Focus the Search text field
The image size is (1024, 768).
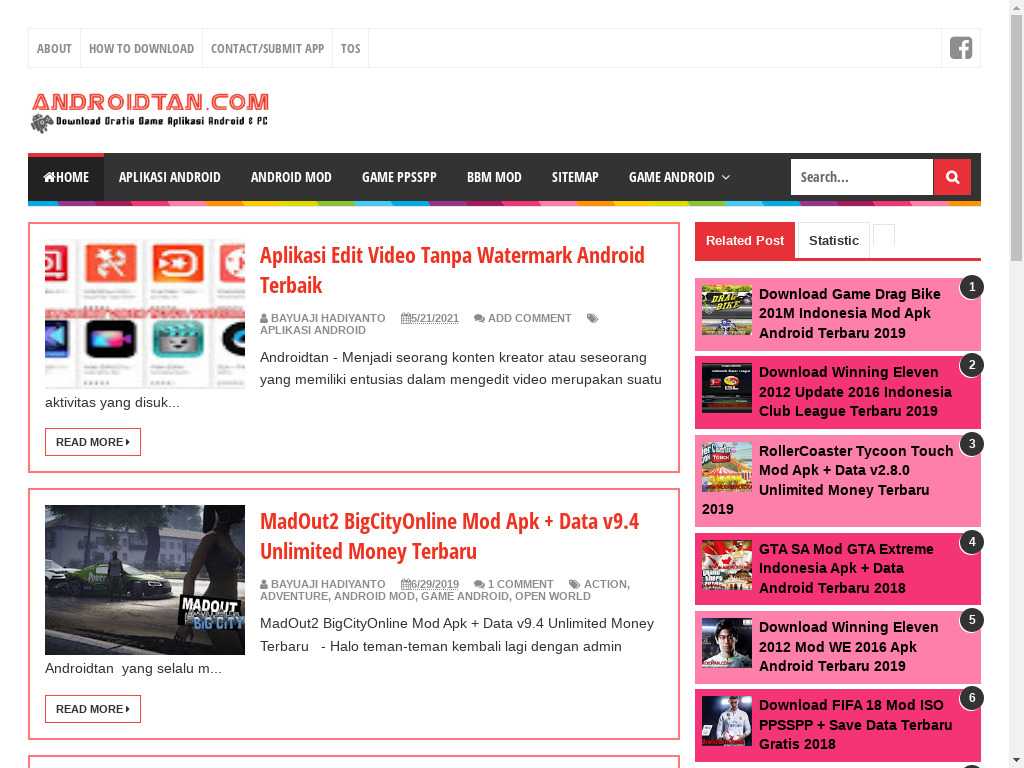coord(861,177)
